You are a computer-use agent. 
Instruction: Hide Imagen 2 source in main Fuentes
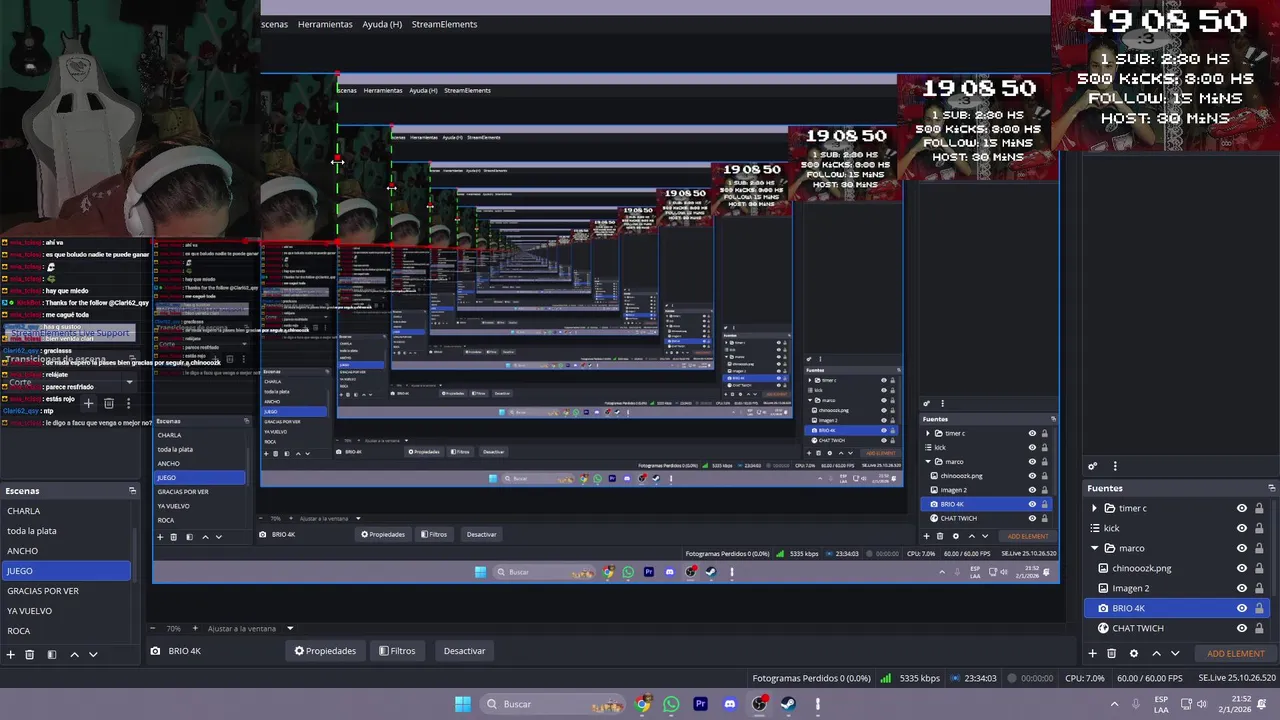click(x=1242, y=588)
